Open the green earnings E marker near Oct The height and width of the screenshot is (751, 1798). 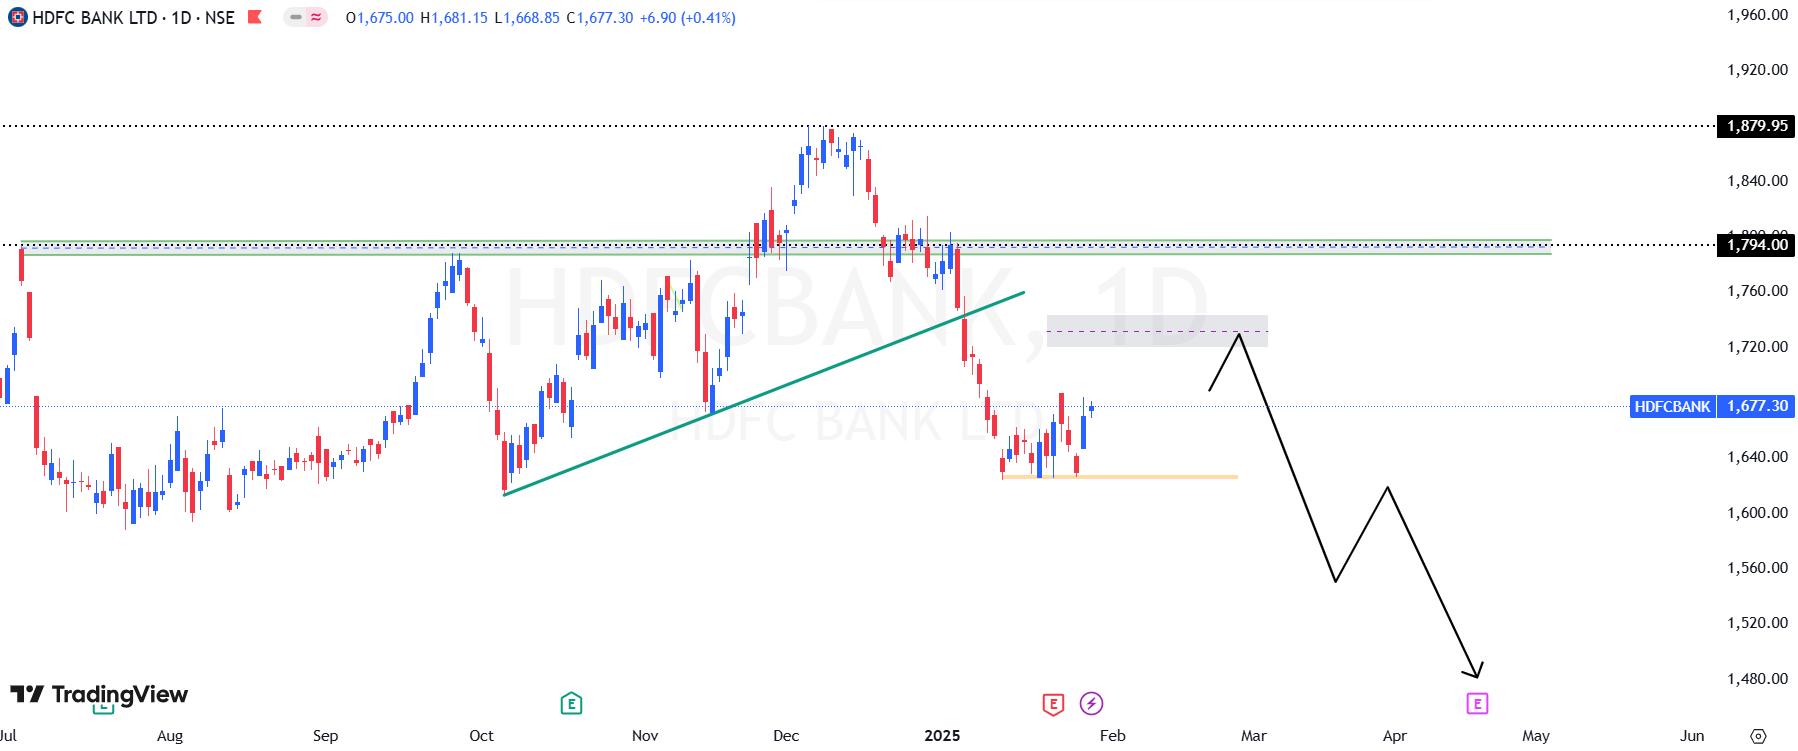(571, 704)
